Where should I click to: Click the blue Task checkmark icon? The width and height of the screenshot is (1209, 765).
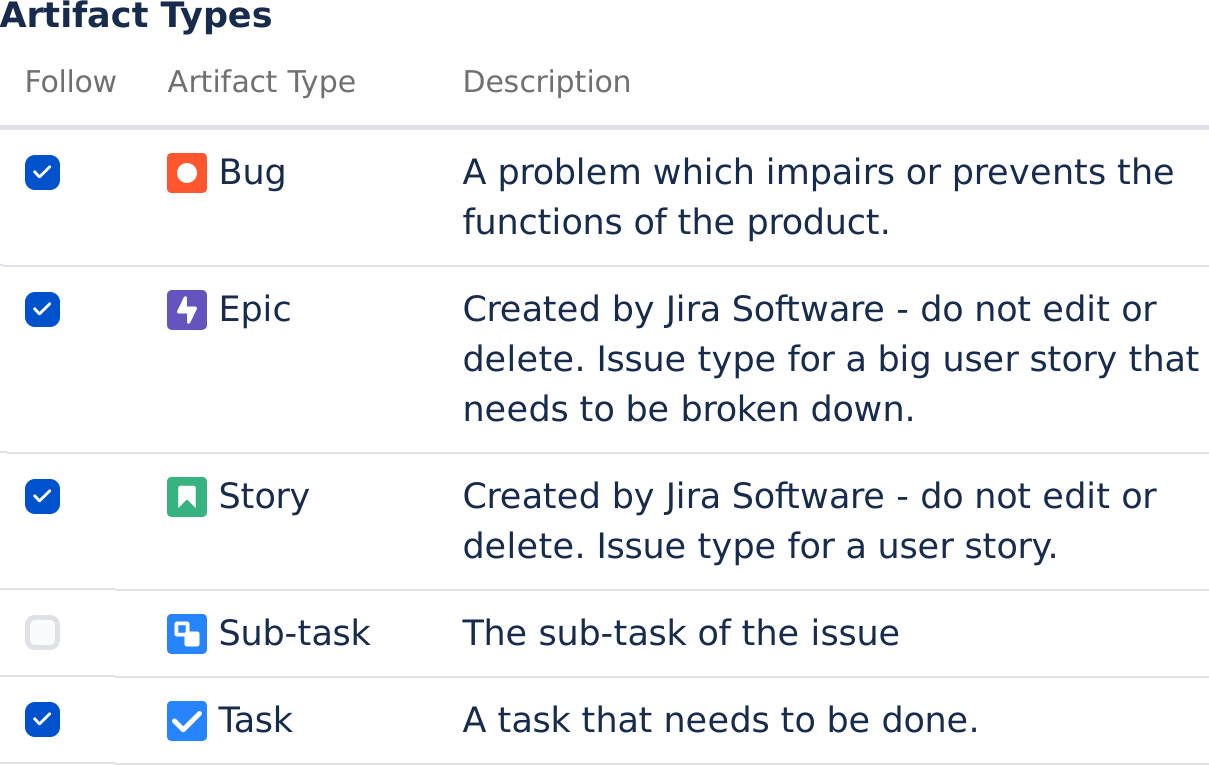tap(187, 721)
